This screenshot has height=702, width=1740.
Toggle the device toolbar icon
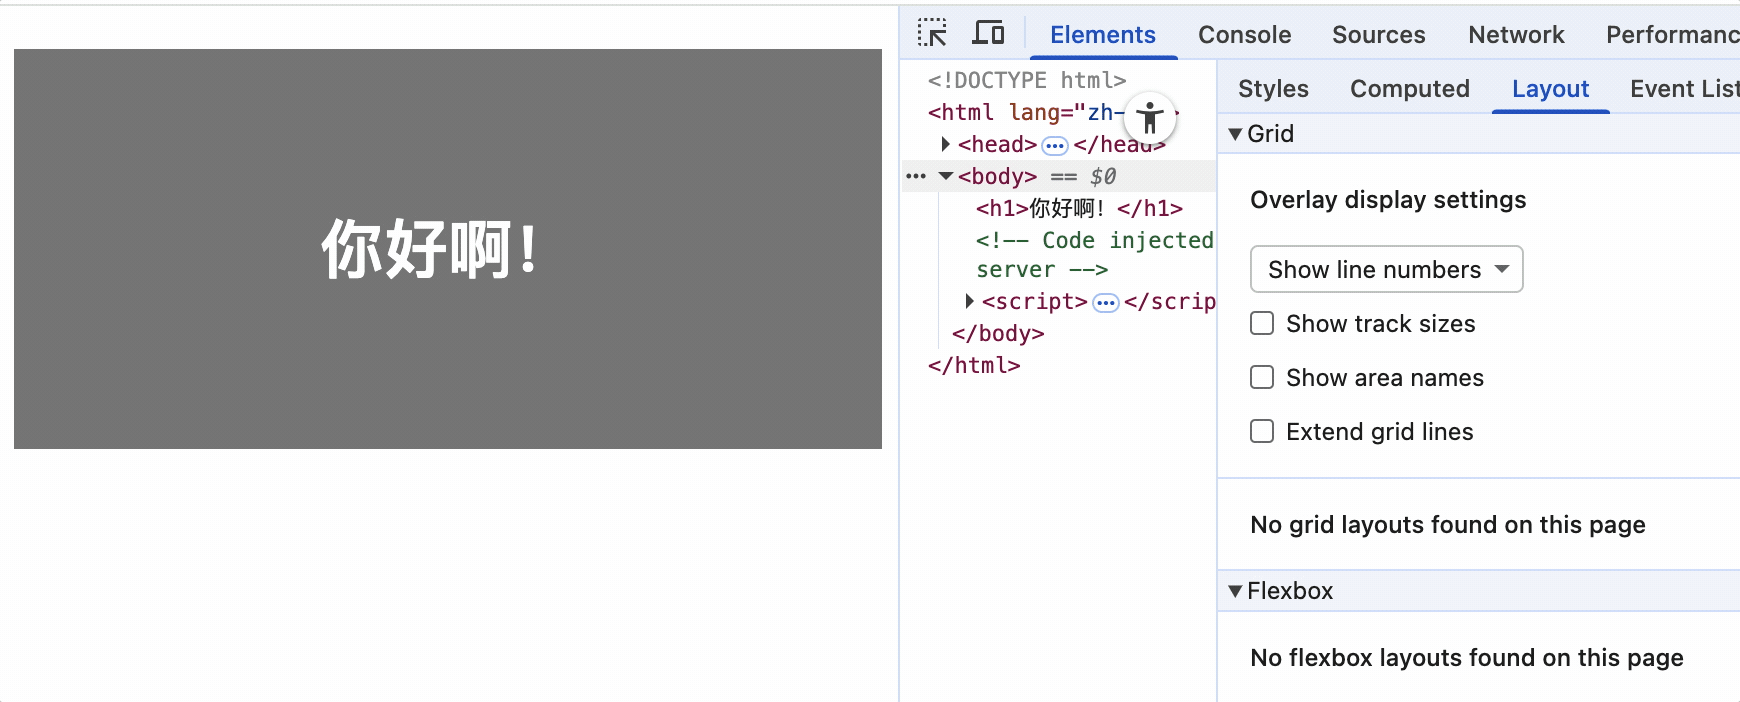pos(988,33)
